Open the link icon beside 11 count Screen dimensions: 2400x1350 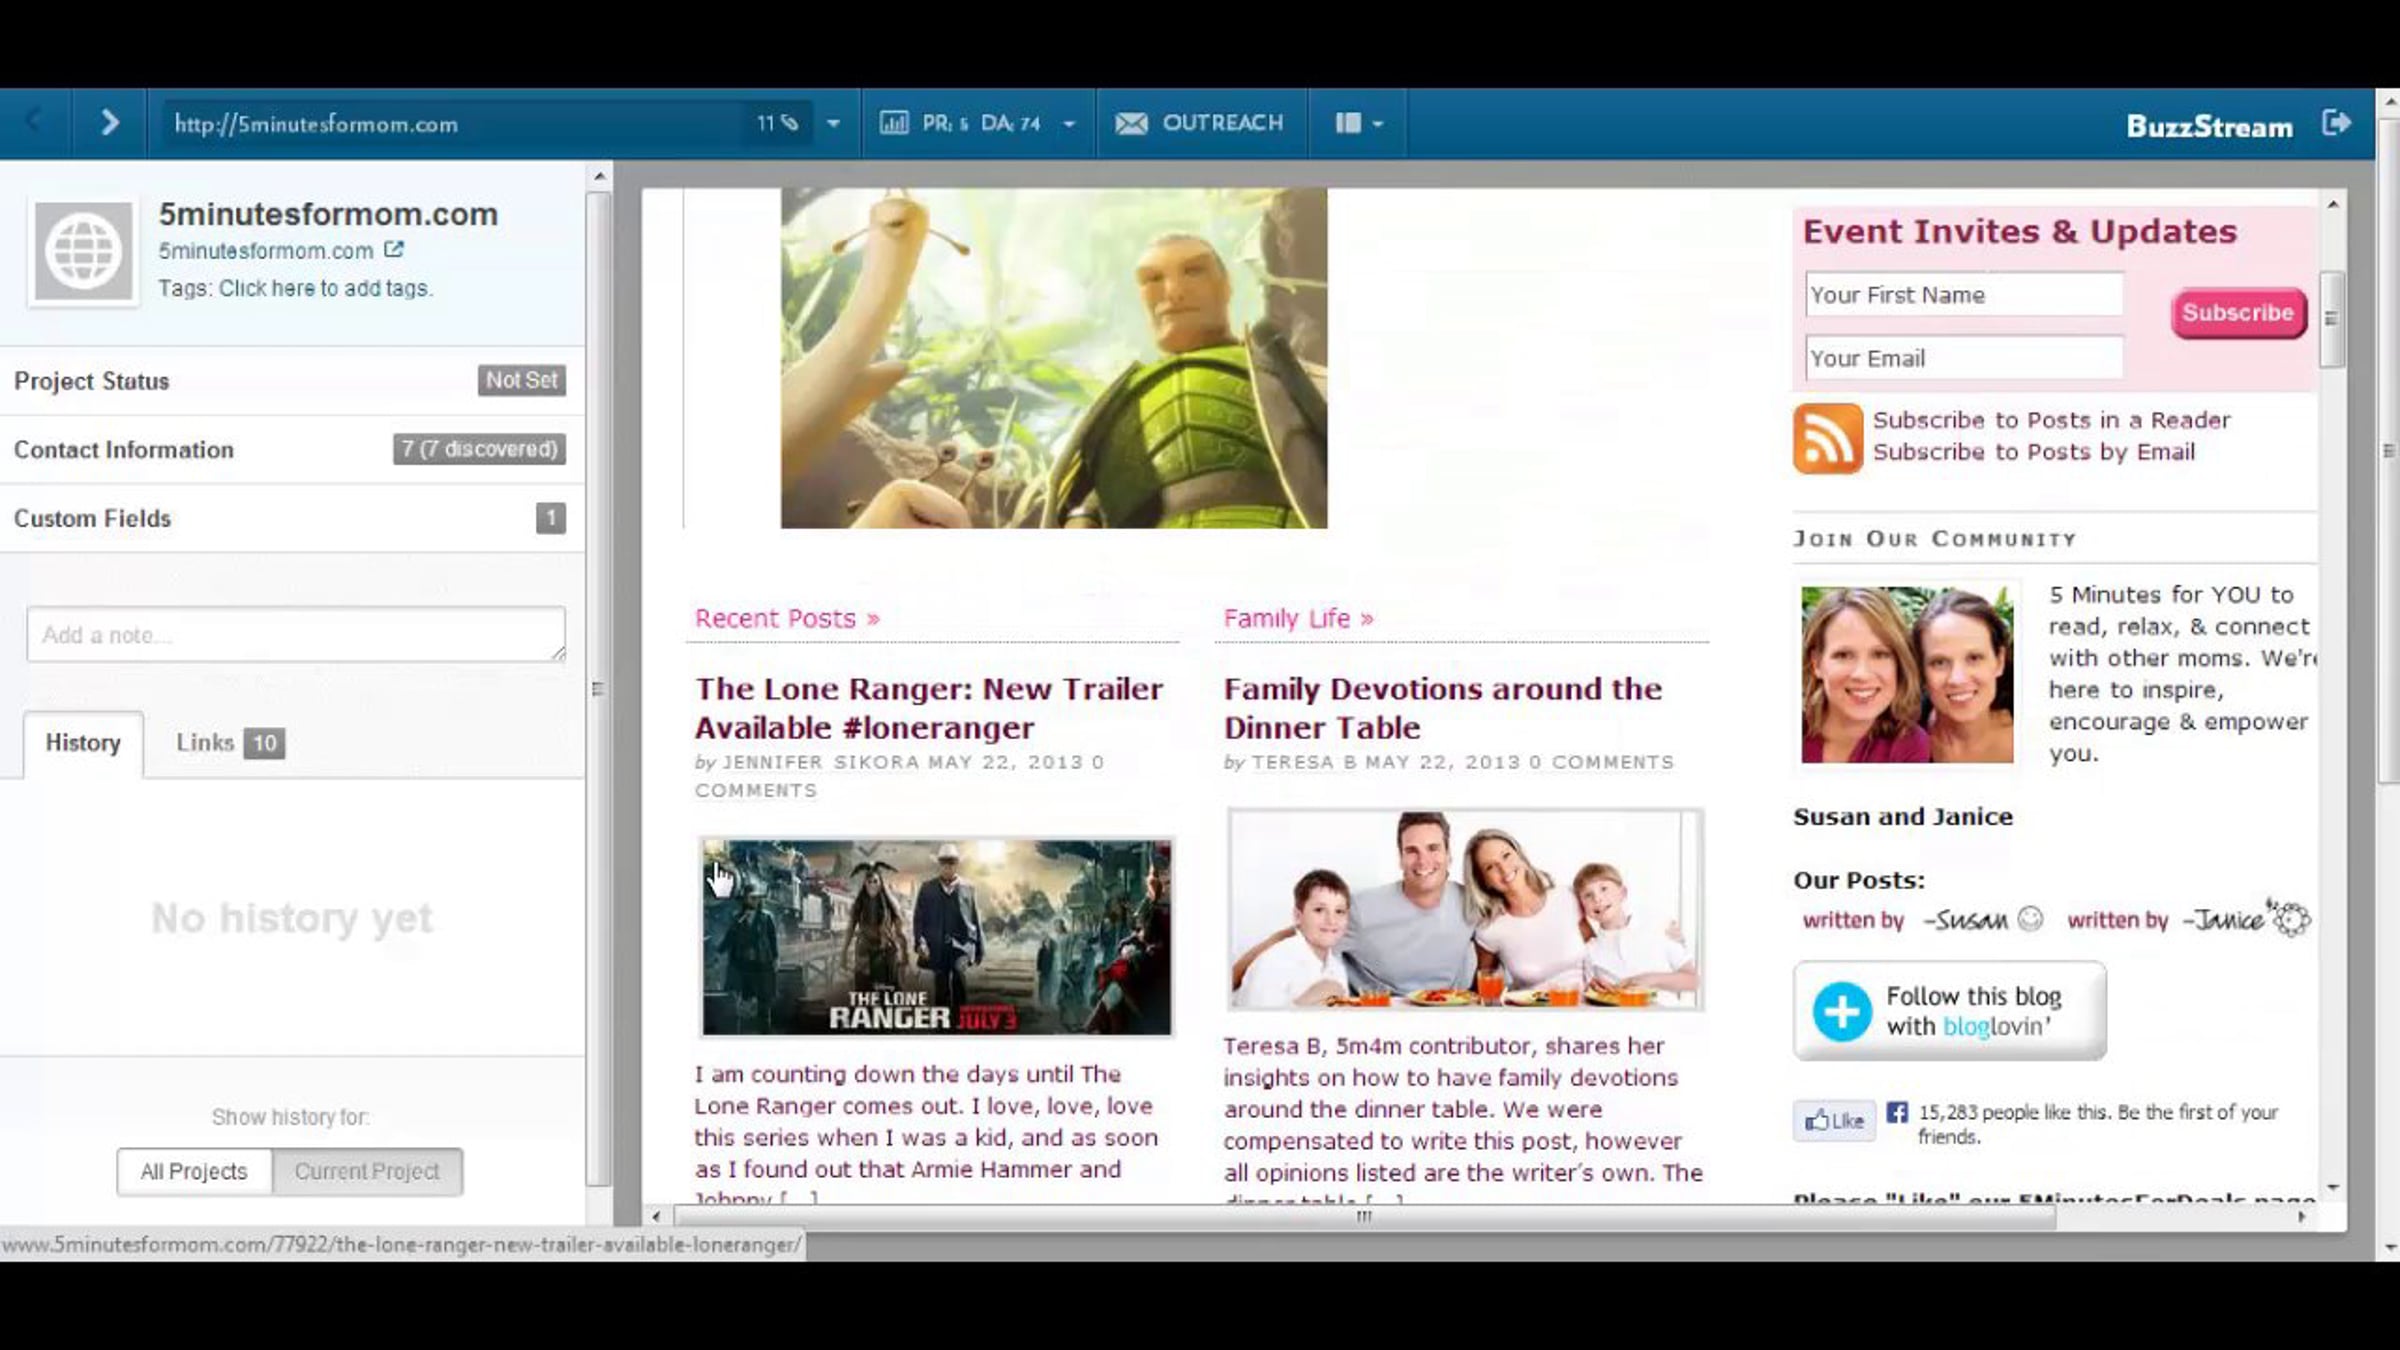click(x=790, y=123)
